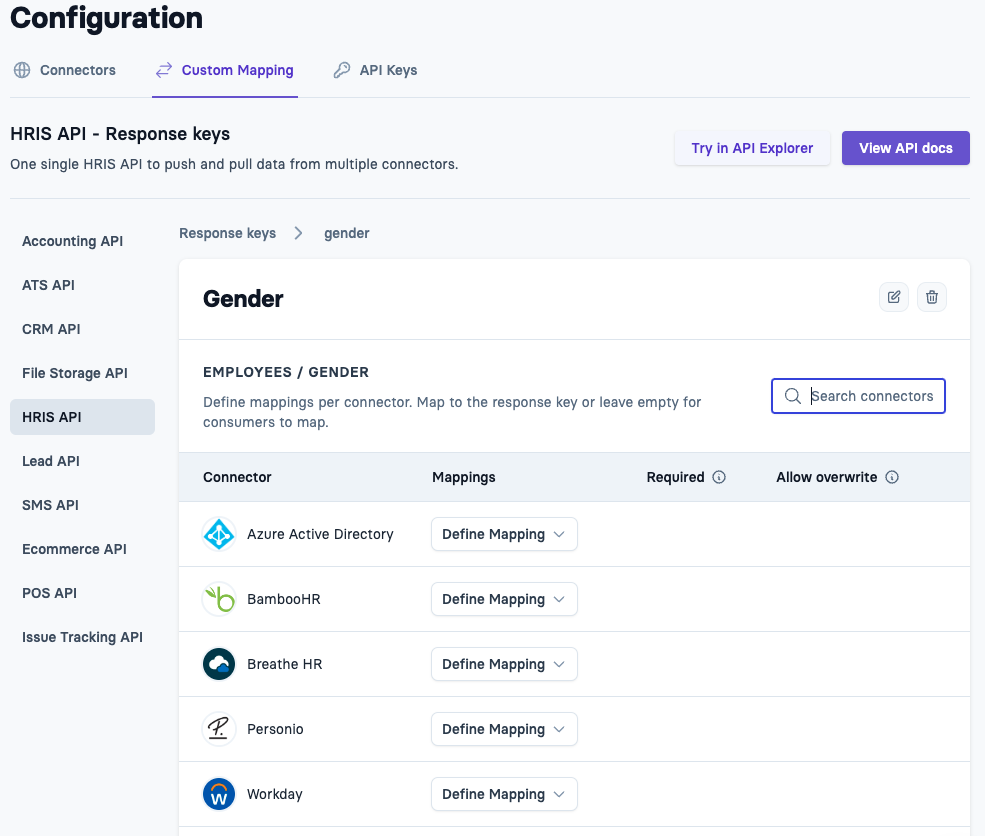Click the arrows icon beside Custom Mapping
Viewport: 985px width, 836px height.
point(164,70)
